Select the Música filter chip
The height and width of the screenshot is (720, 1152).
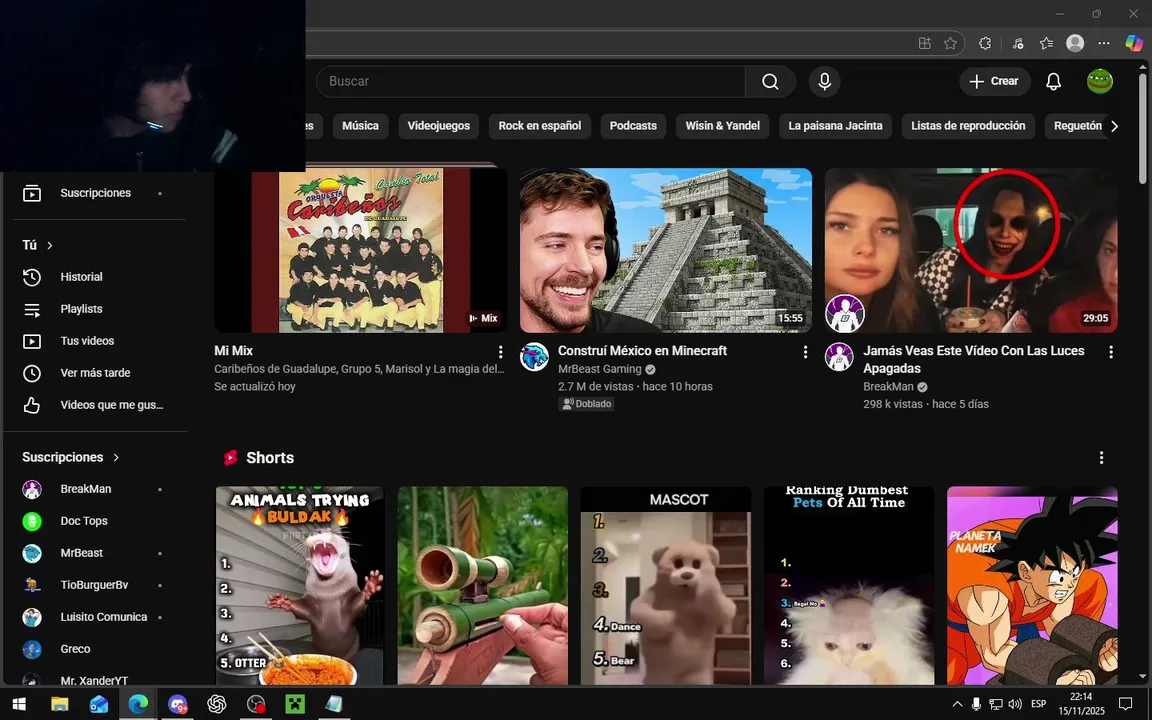360,126
